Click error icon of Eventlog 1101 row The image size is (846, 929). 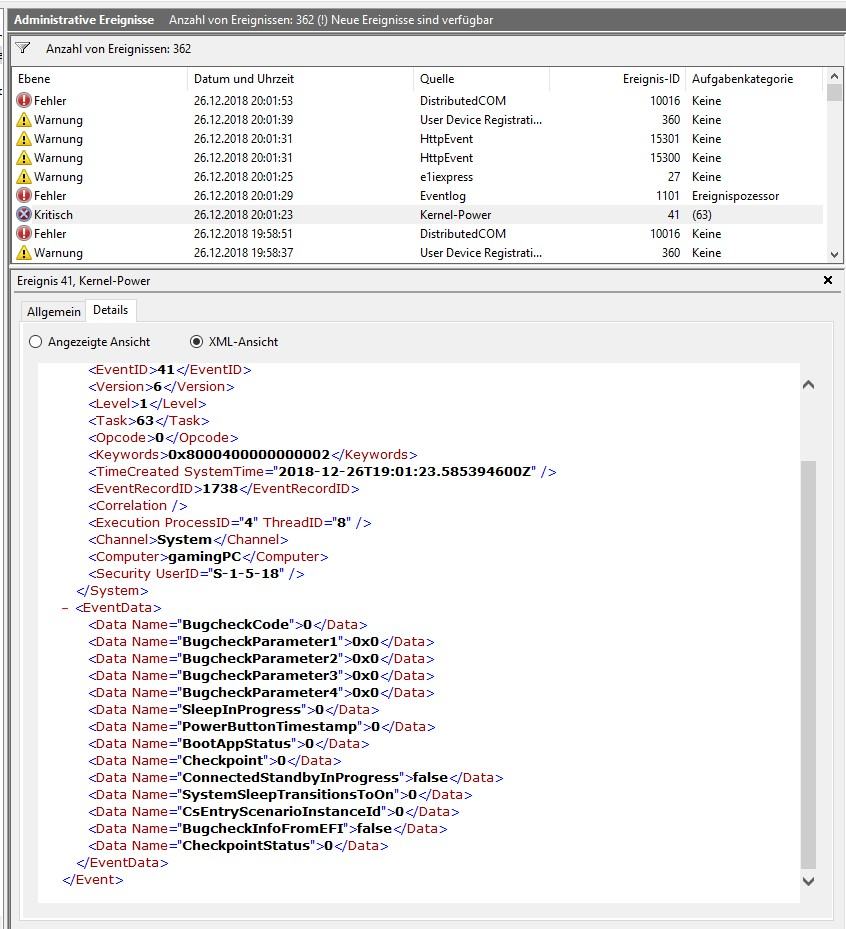click(x=24, y=196)
